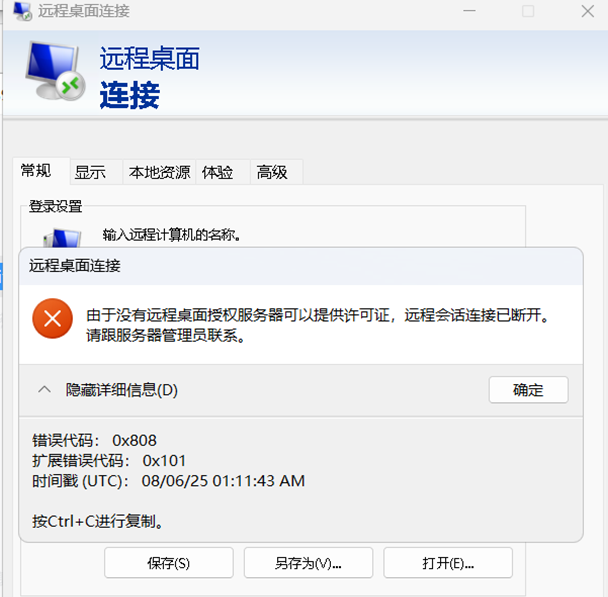The image size is (608, 597).
Task: Click the 确定 button in error dialog
Action: [528, 390]
